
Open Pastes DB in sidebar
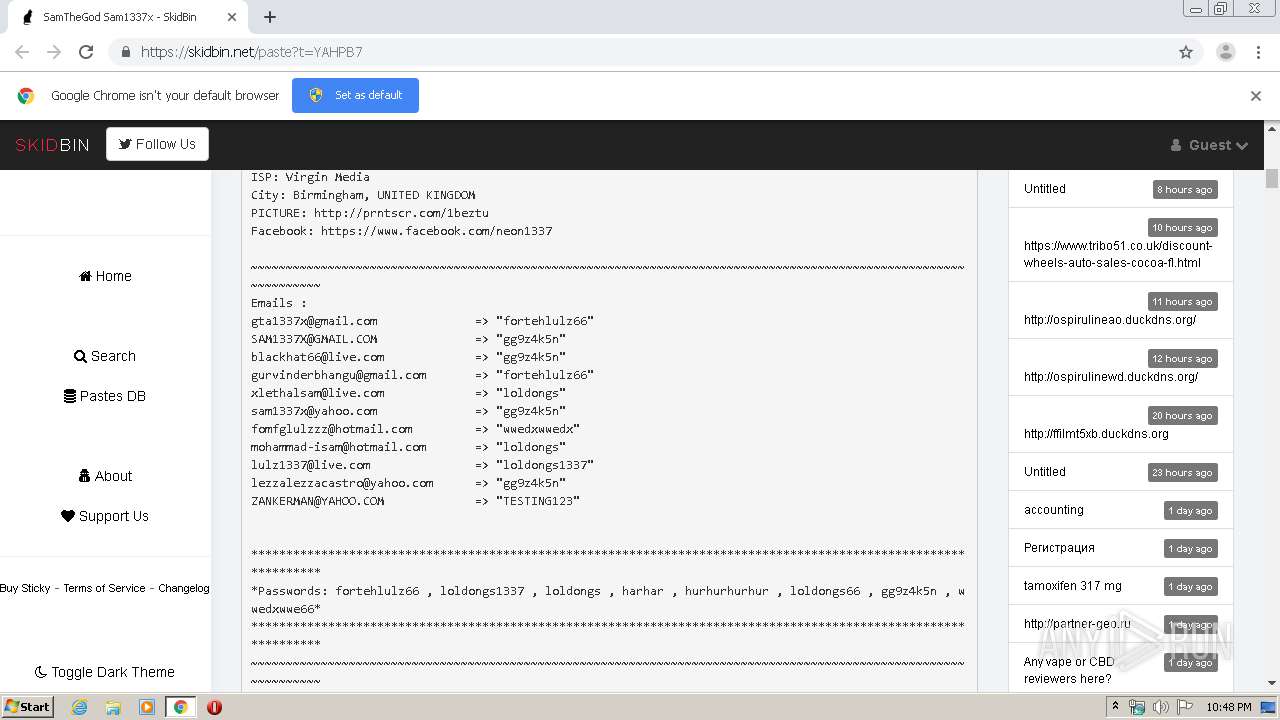(105, 396)
